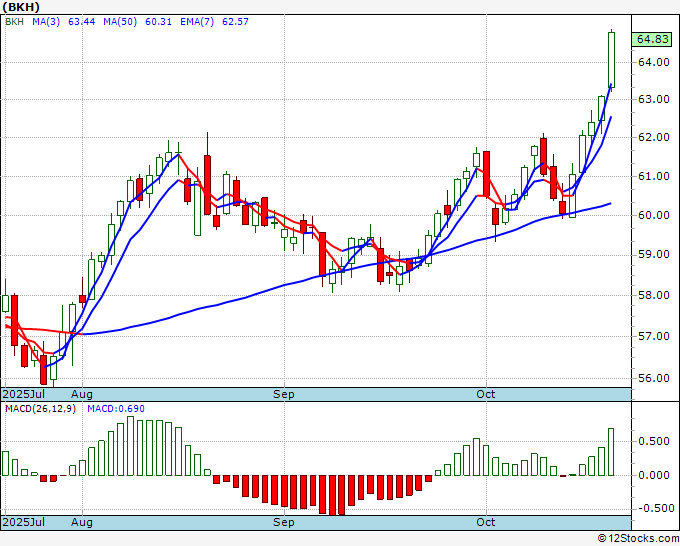Click the 59.00 price axis label
Image resolution: width=680 pixels, height=546 pixels.
(654, 255)
